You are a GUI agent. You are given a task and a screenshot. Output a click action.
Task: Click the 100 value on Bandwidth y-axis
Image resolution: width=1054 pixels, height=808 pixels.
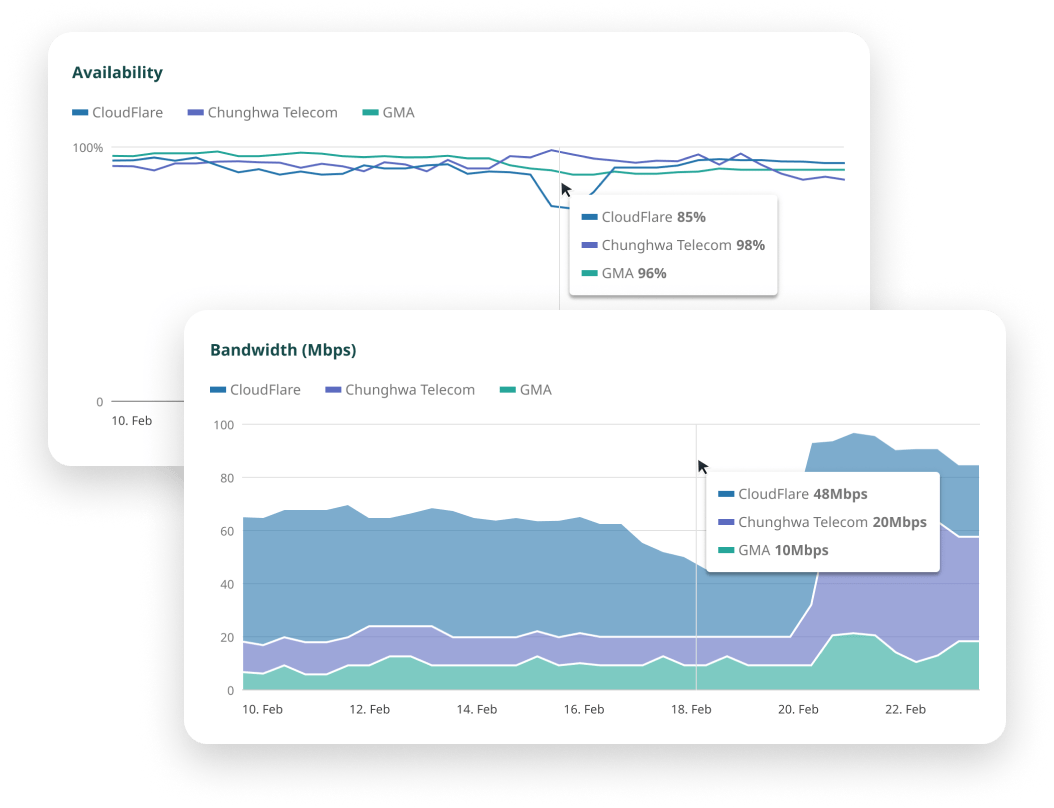click(224, 425)
